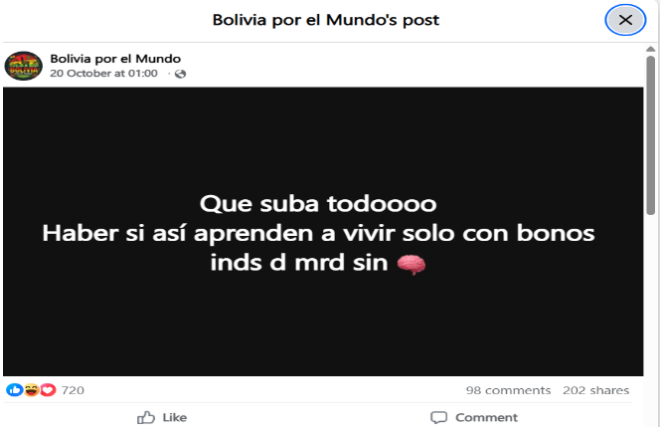Click the speech bubble Comment icon
660x427 pixels.
[x=439, y=417]
